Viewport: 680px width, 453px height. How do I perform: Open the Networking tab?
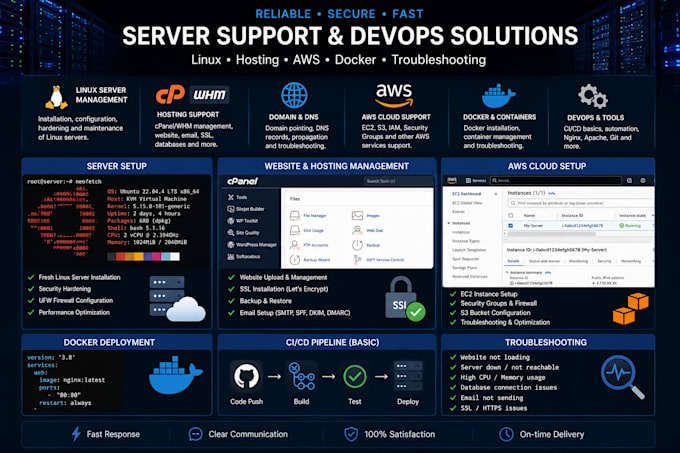pos(631,261)
